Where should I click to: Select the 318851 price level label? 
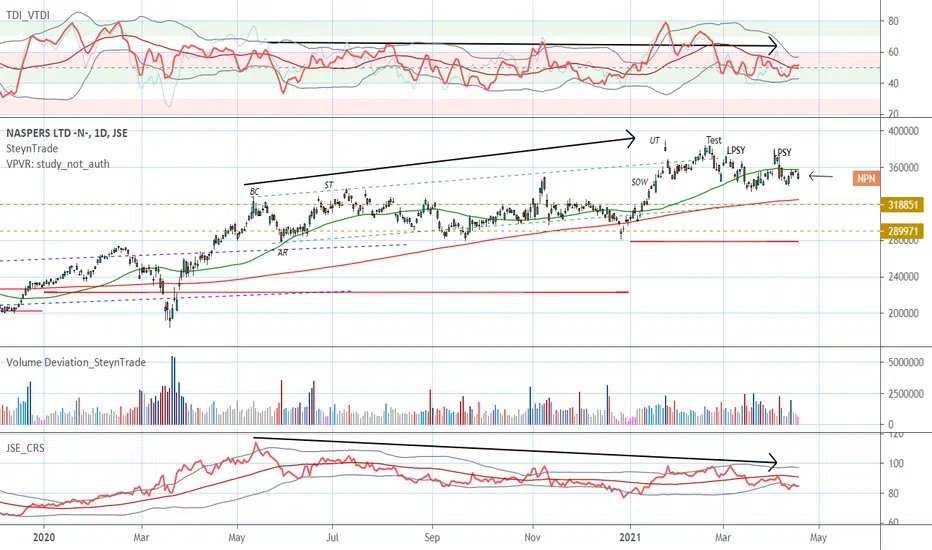[903, 205]
